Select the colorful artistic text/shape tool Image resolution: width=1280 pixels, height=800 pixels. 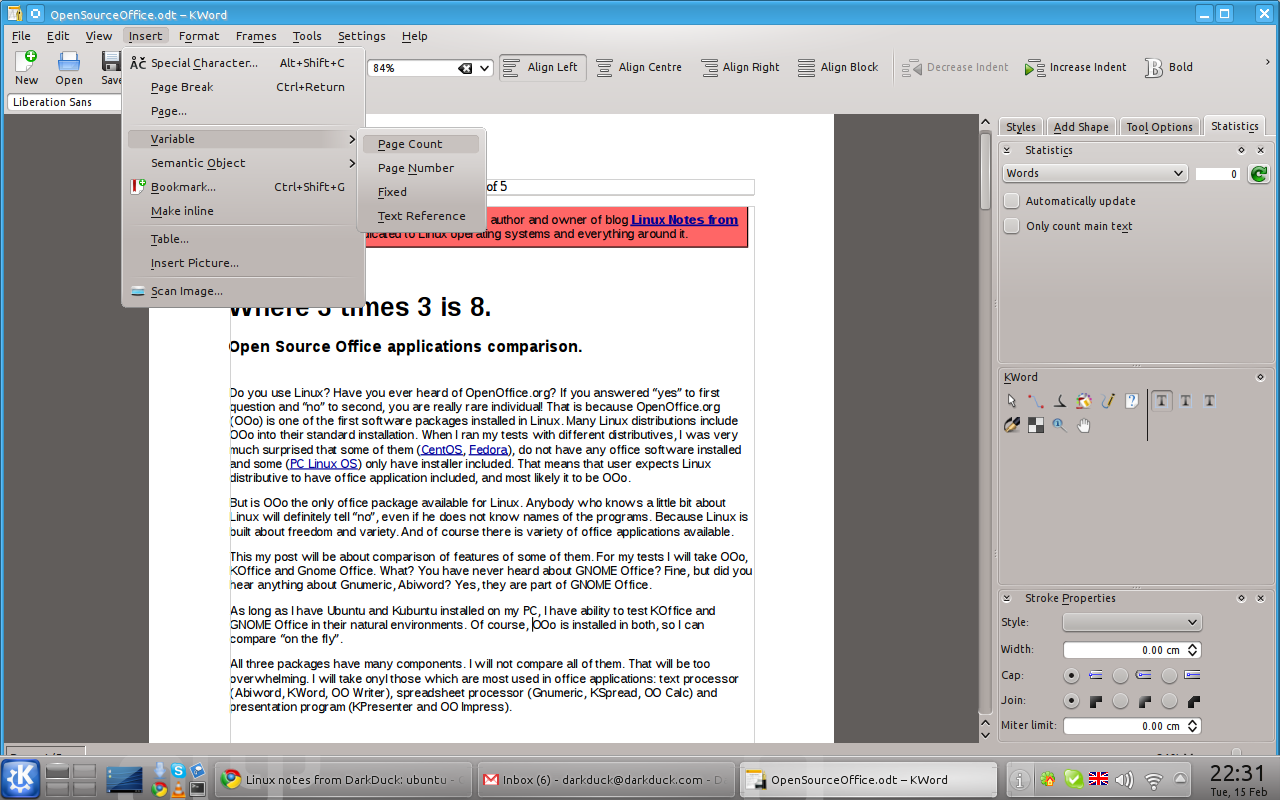click(1083, 400)
